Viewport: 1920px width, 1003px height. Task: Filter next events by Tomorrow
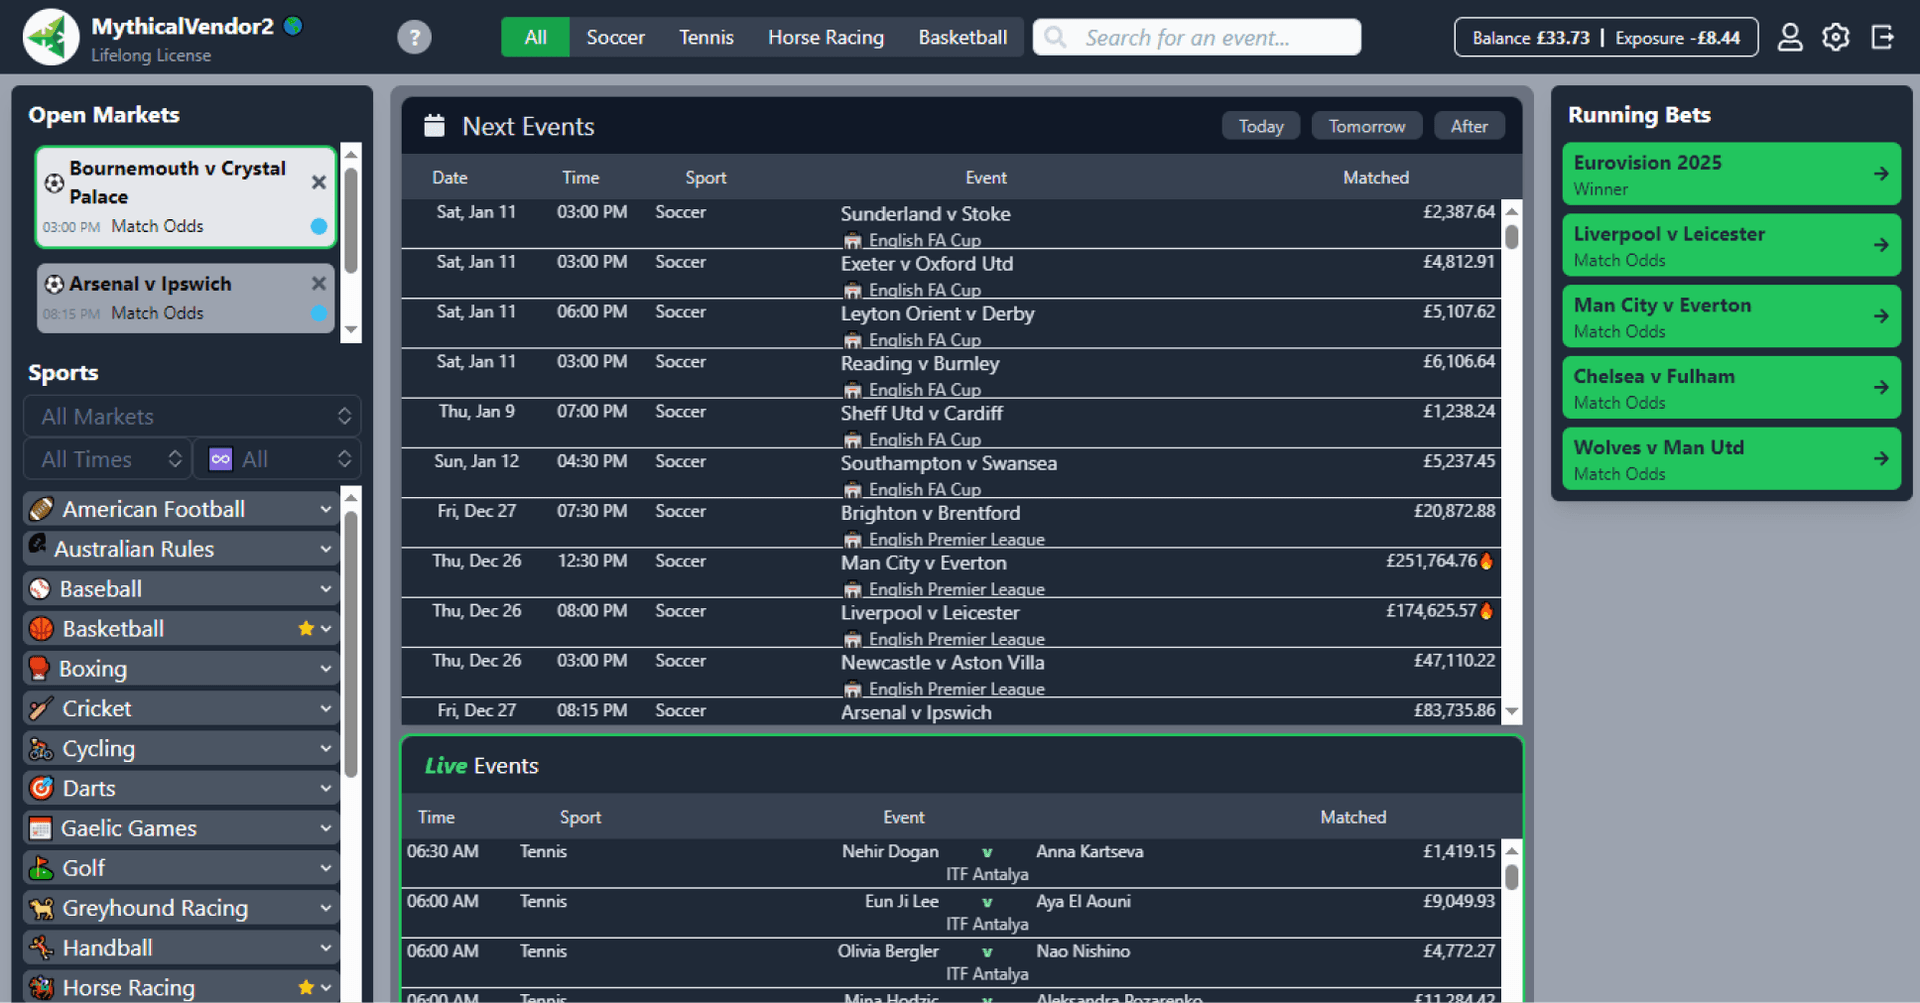point(1366,126)
